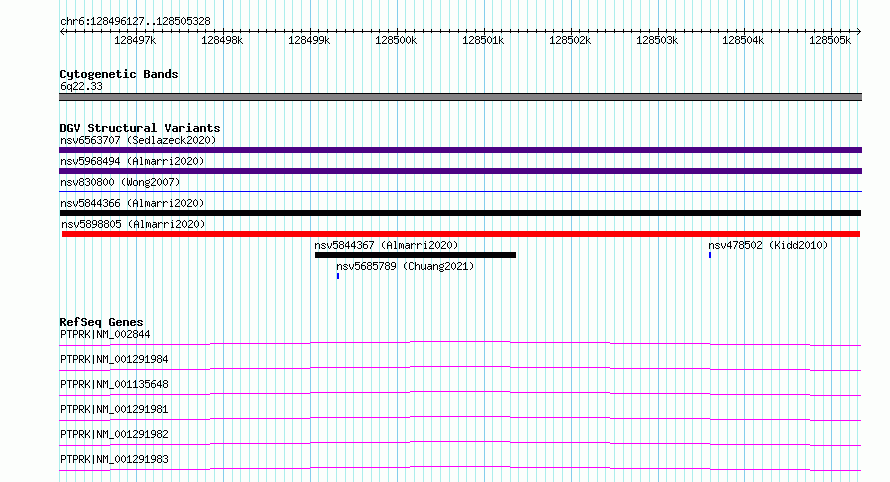This screenshot has height=482, width=890.
Task: Click the chr6:128496127..128505328 coordinate label
Action: click(x=135, y=21)
